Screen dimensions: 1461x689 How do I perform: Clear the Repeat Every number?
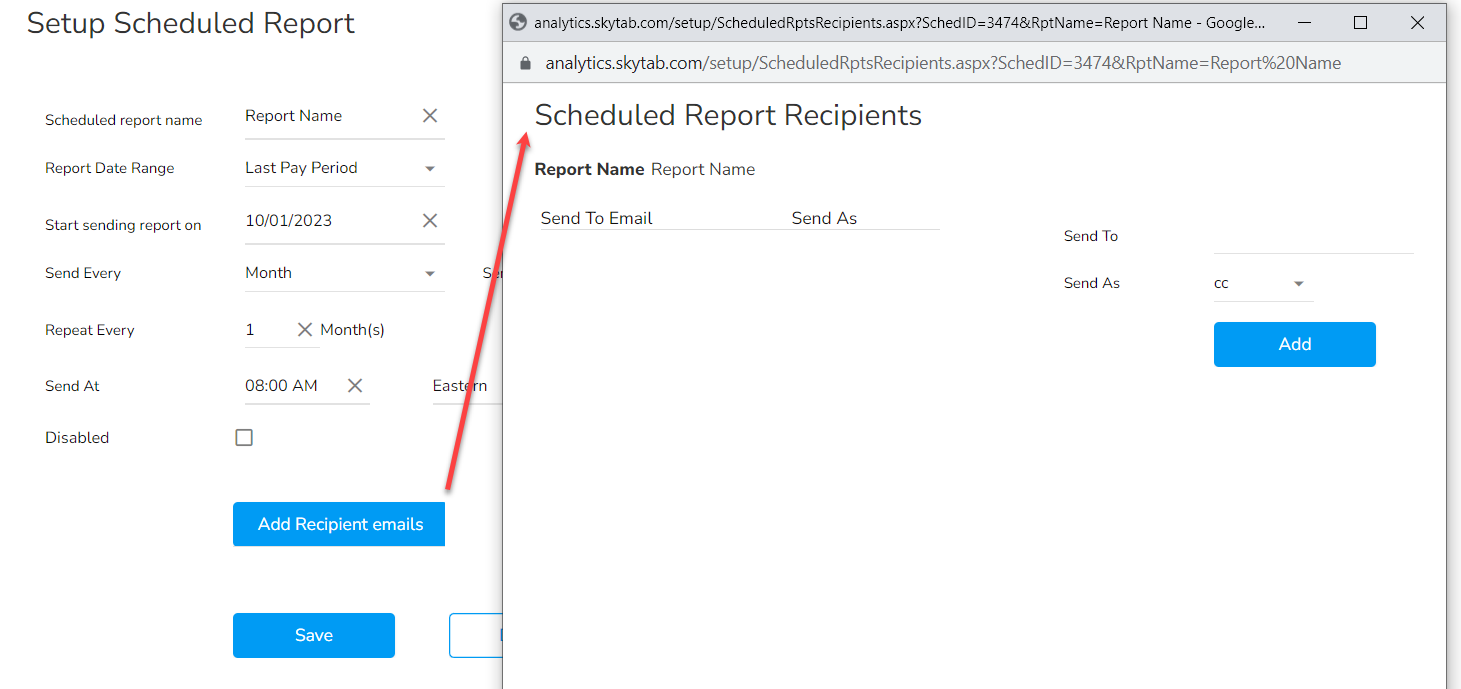[305, 330]
